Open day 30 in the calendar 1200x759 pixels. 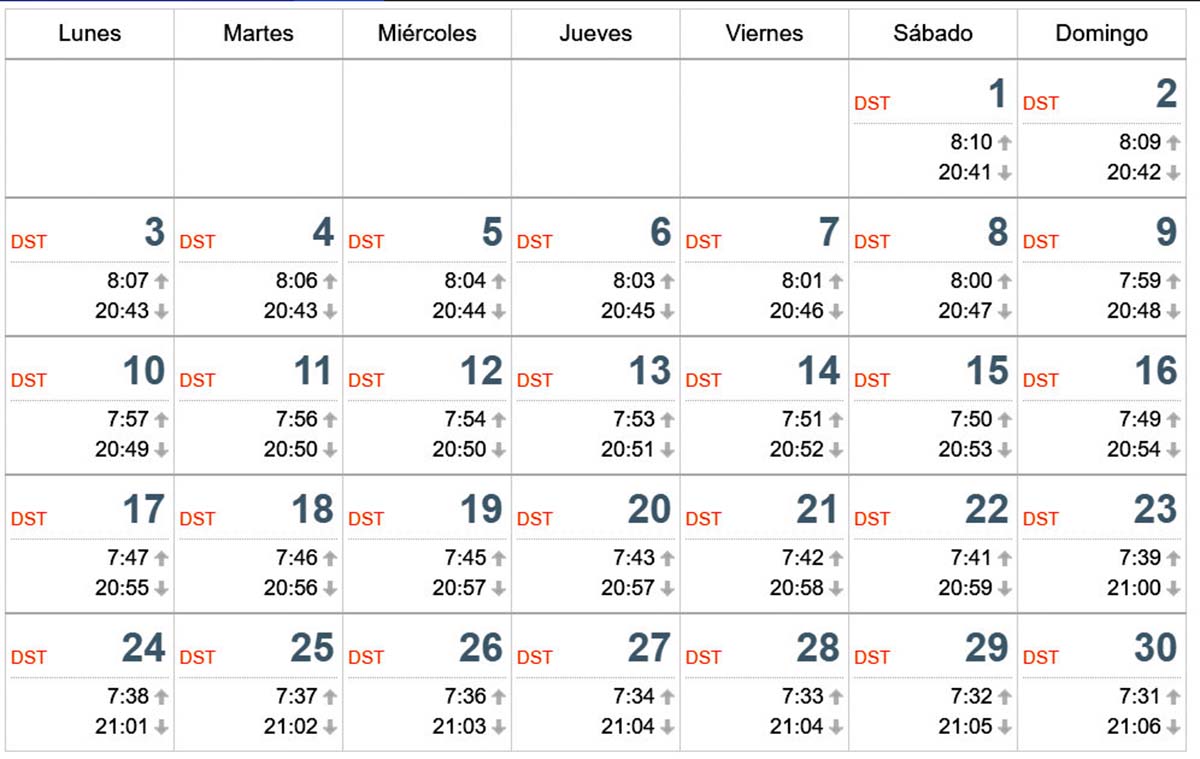[1103, 682]
